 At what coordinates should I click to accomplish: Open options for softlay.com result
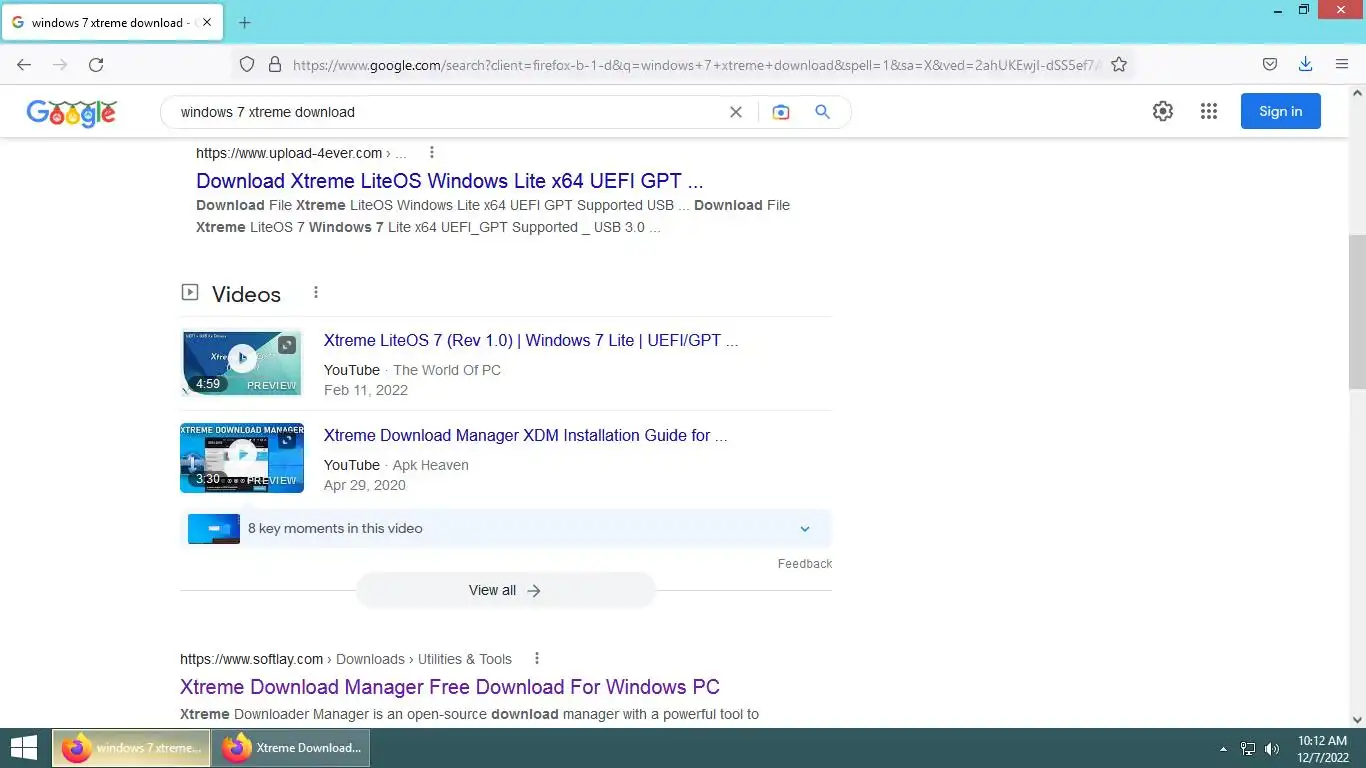[537, 658]
